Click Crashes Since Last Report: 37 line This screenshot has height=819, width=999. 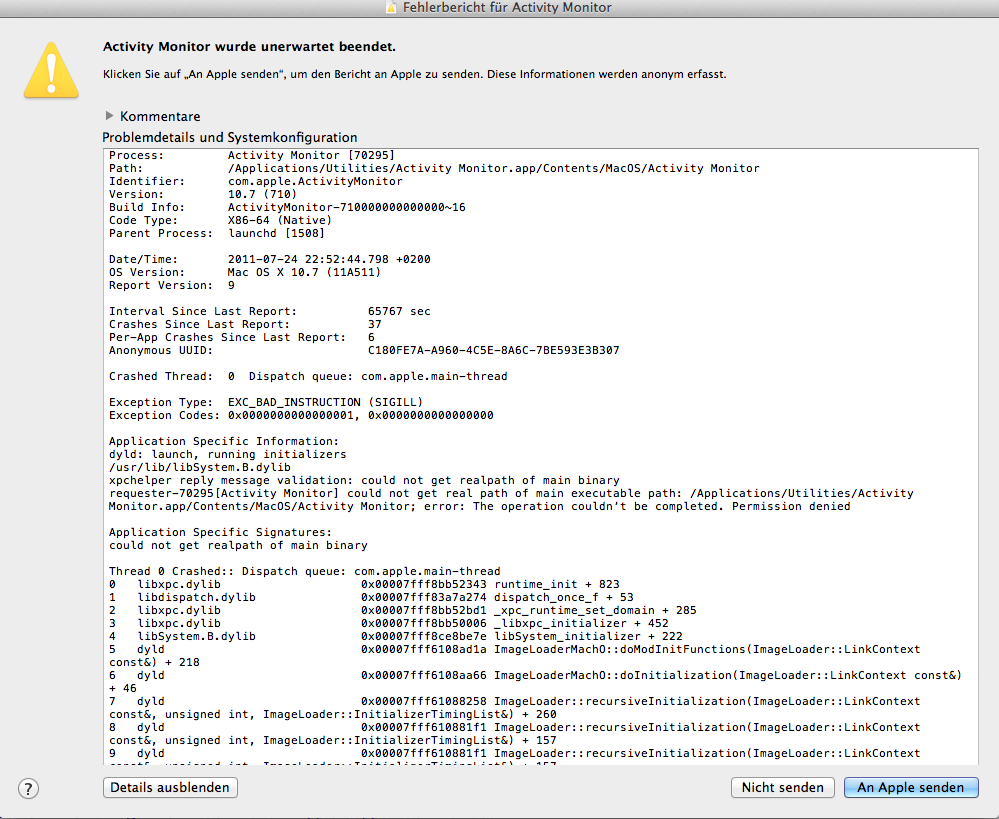click(245, 324)
